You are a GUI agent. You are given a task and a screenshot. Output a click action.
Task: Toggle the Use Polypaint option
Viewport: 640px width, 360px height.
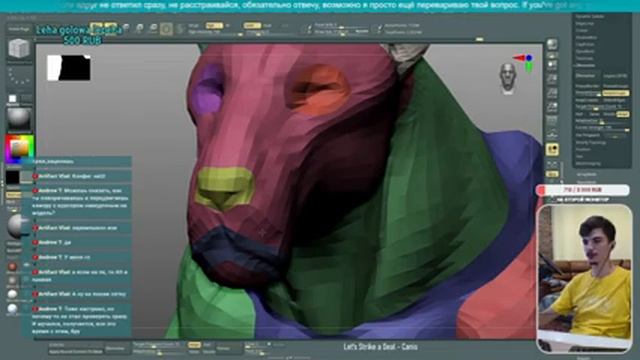[x=589, y=135]
